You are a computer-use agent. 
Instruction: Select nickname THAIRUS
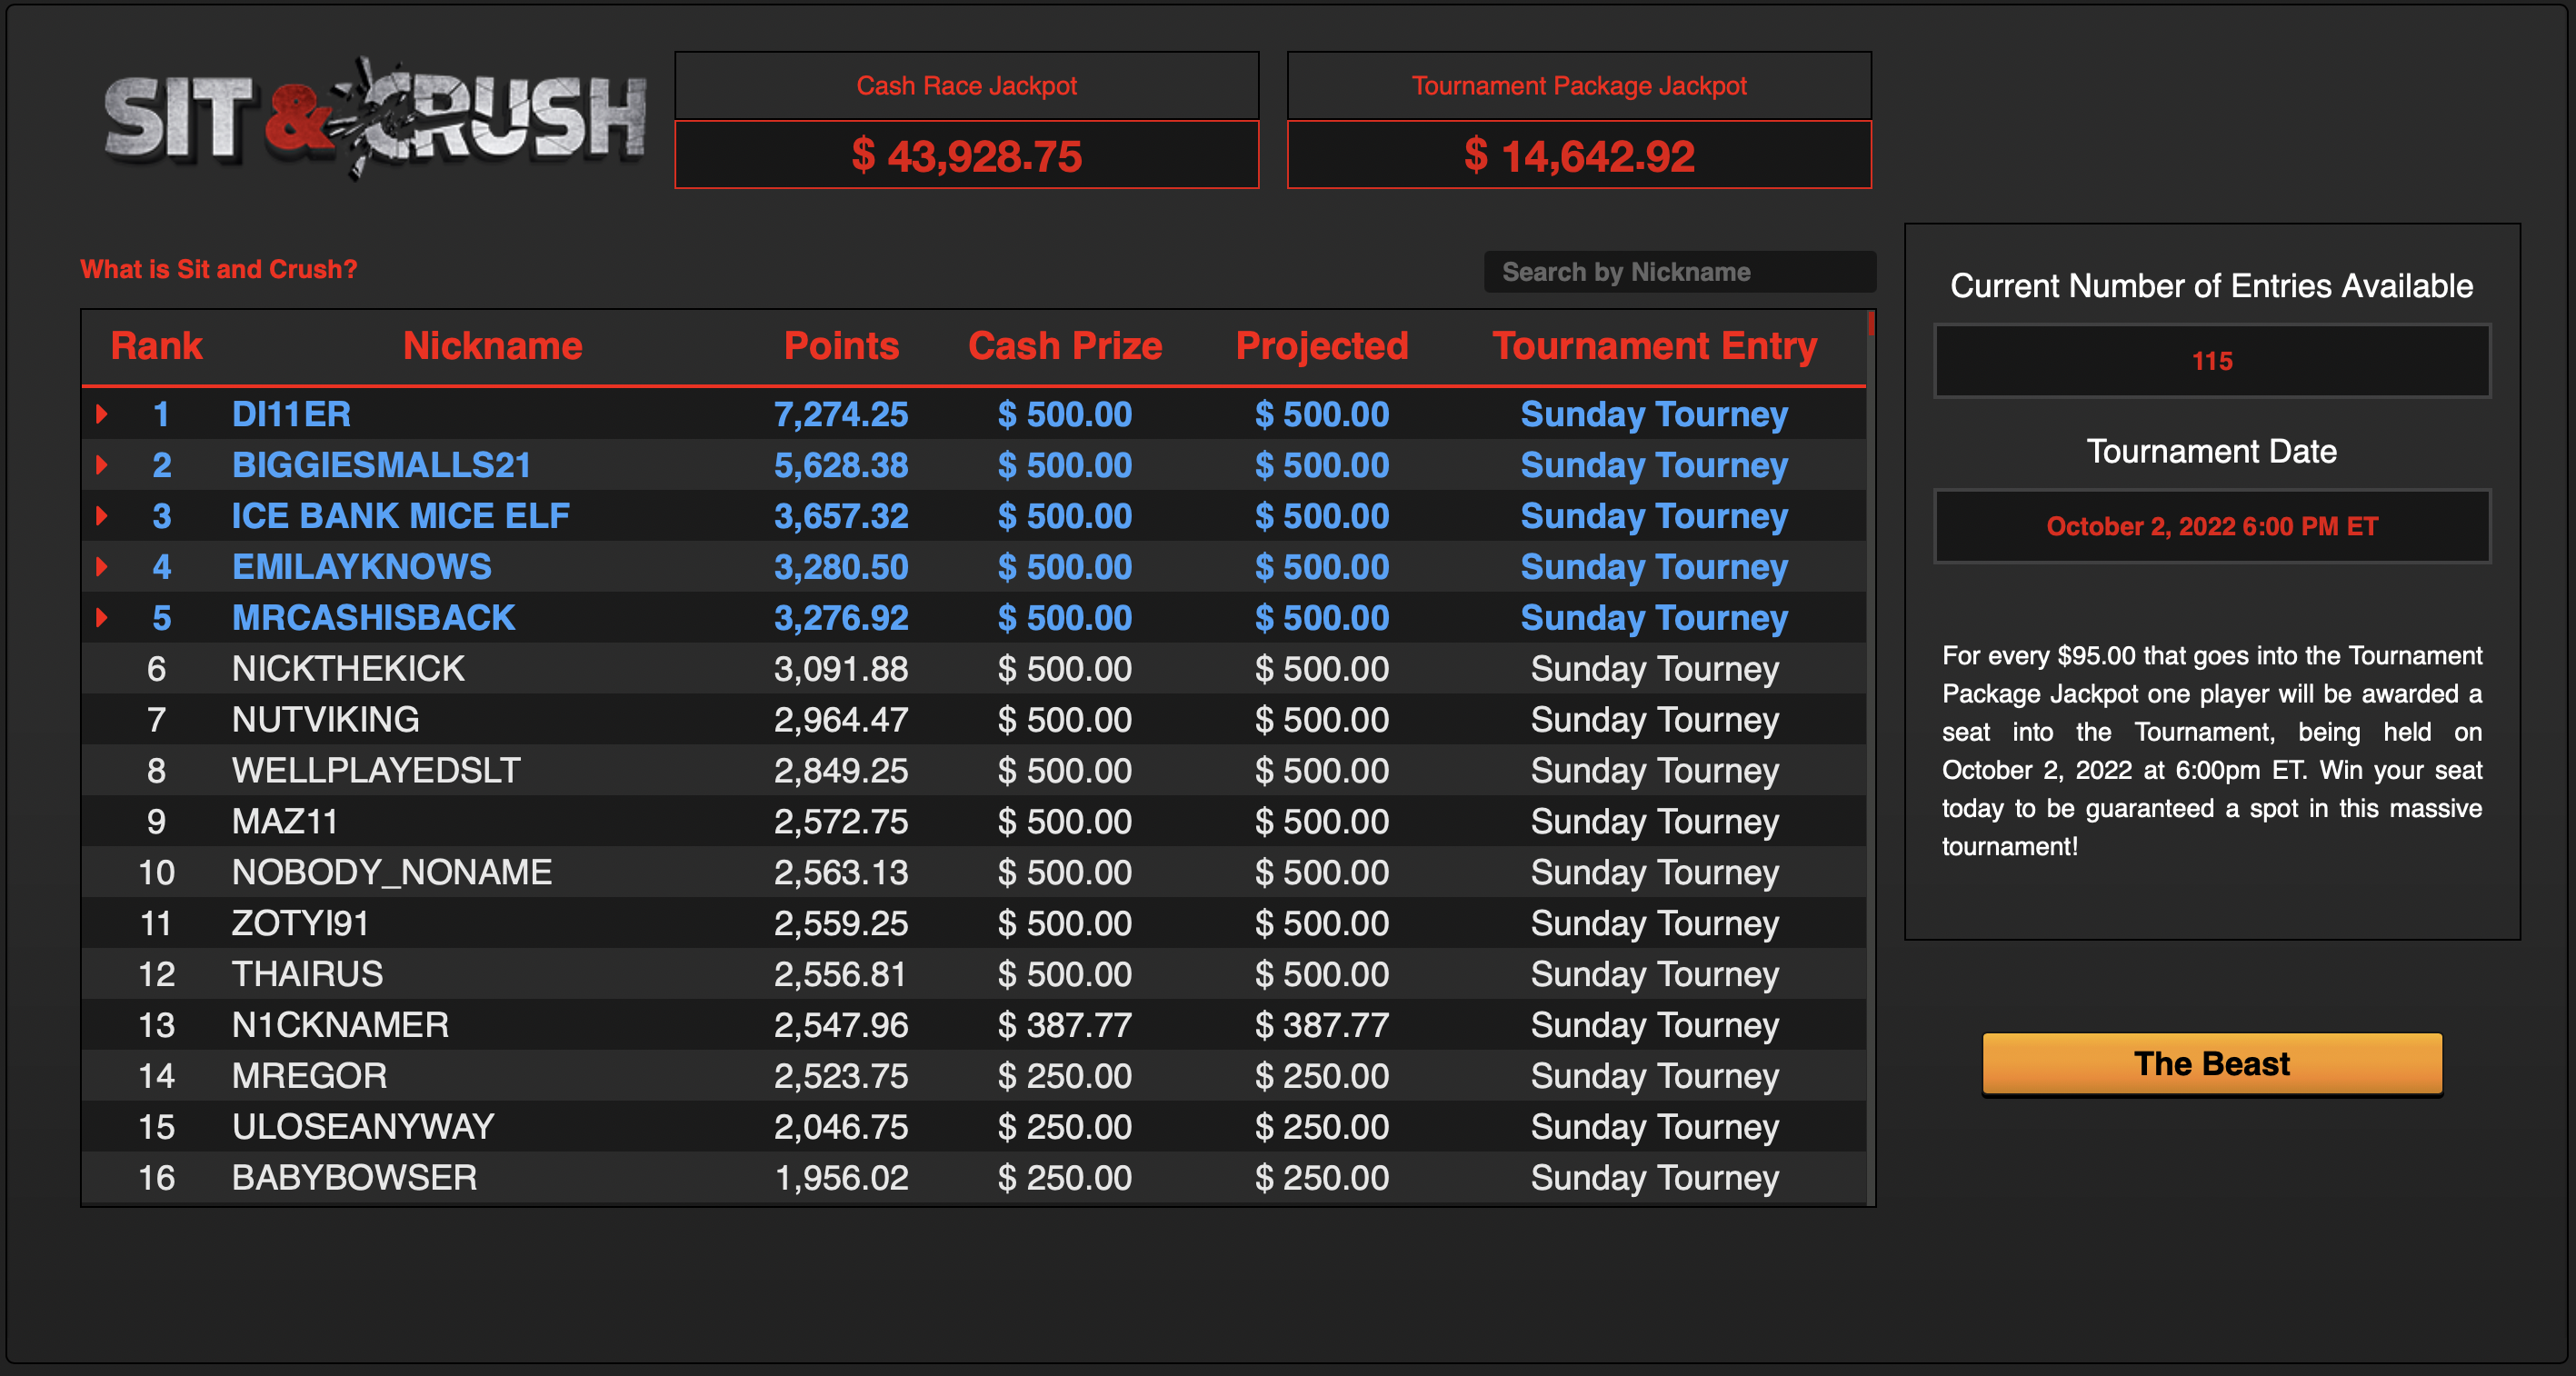click(x=307, y=974)
